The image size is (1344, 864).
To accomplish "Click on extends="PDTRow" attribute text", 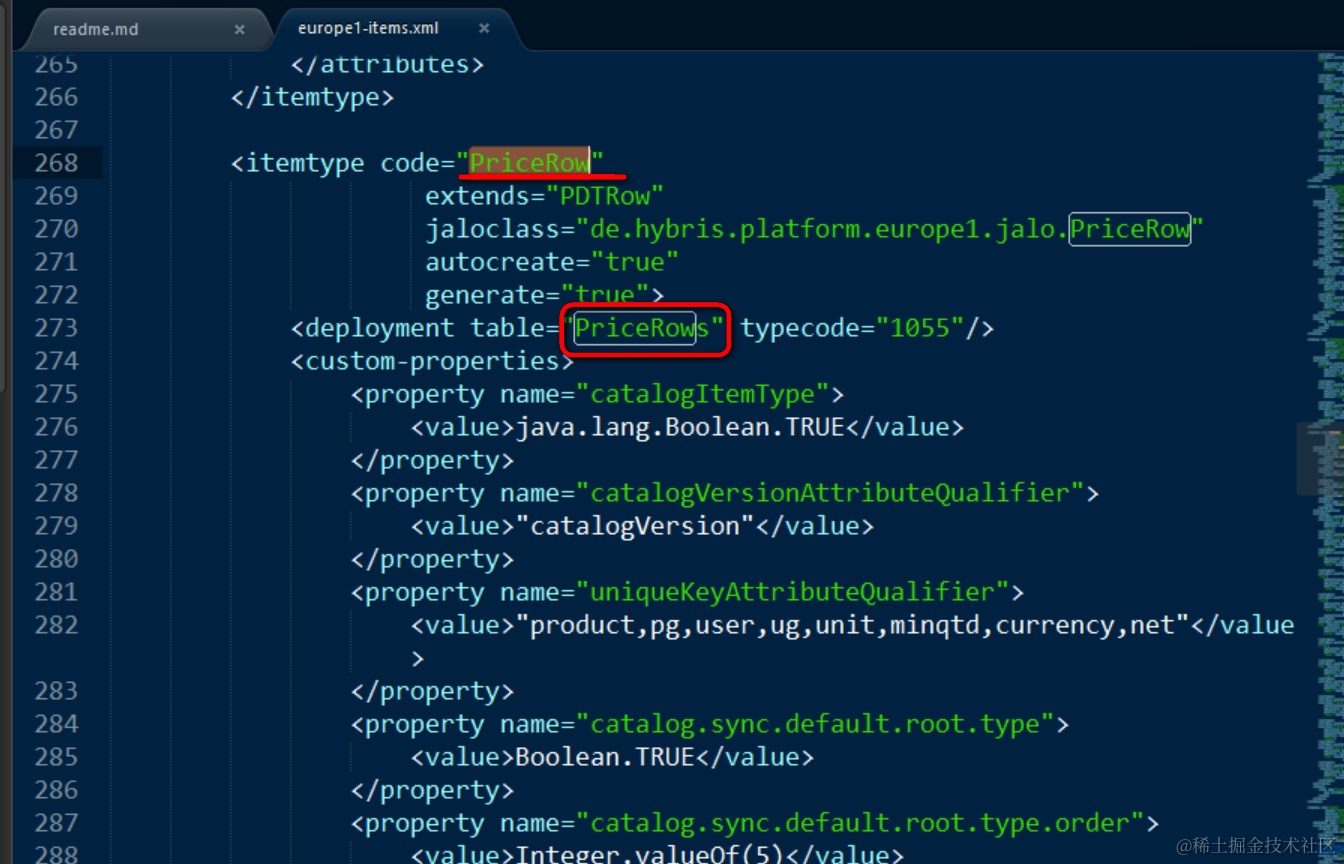I will (x=545, y=196).
